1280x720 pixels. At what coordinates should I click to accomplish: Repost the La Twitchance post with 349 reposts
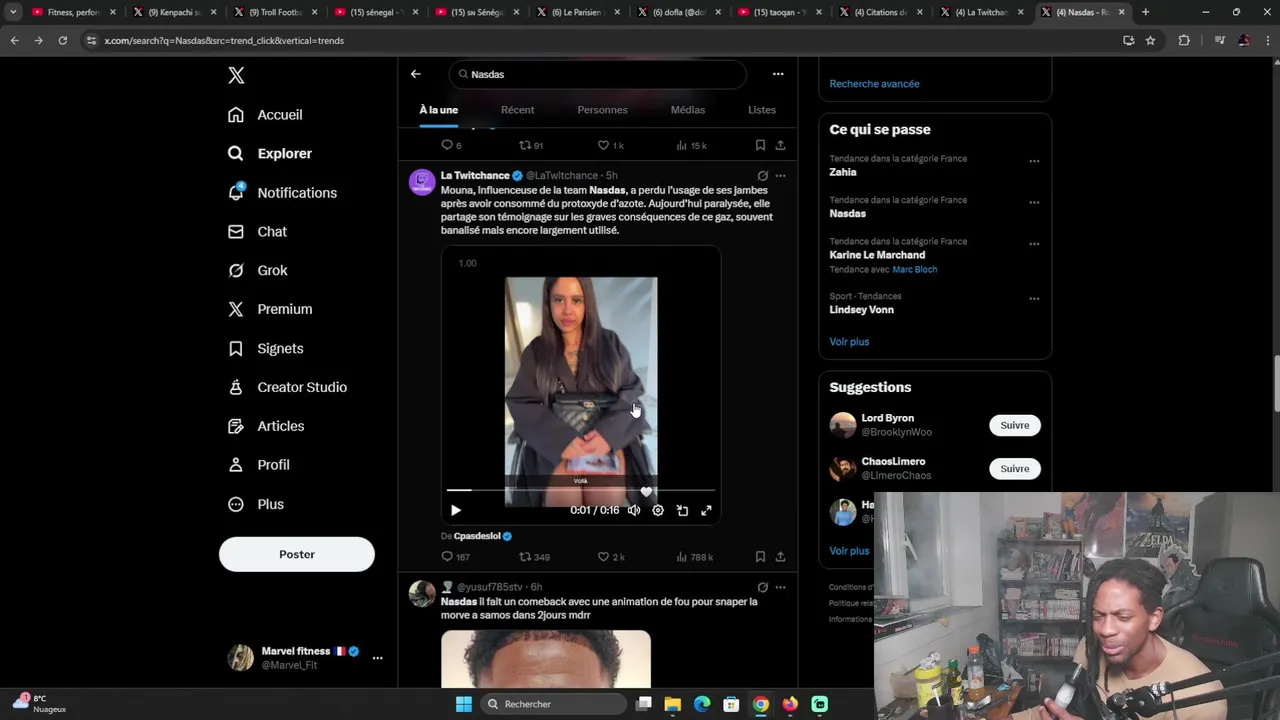point(535,557)
